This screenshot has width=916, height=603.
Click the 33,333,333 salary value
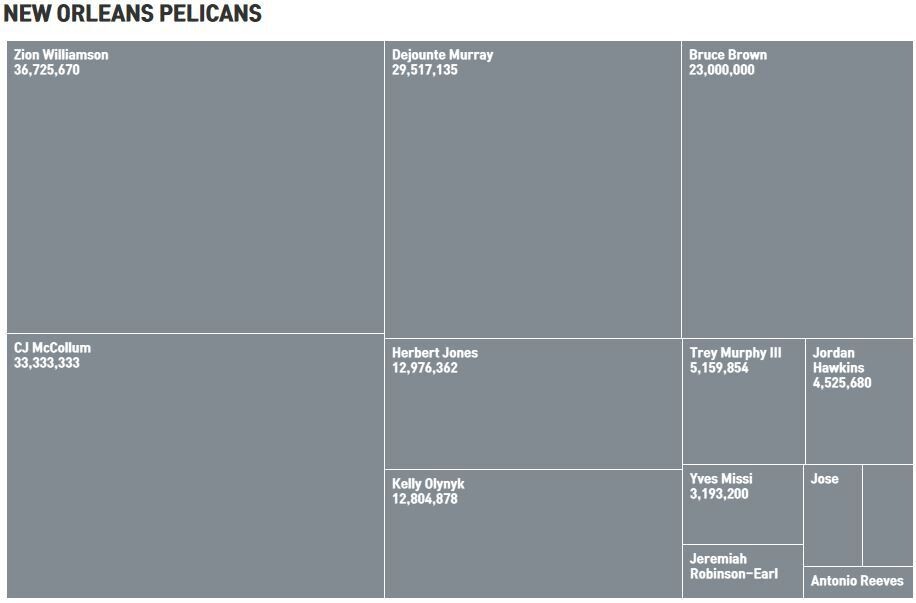pyautogui.click(x=47, y=363)
